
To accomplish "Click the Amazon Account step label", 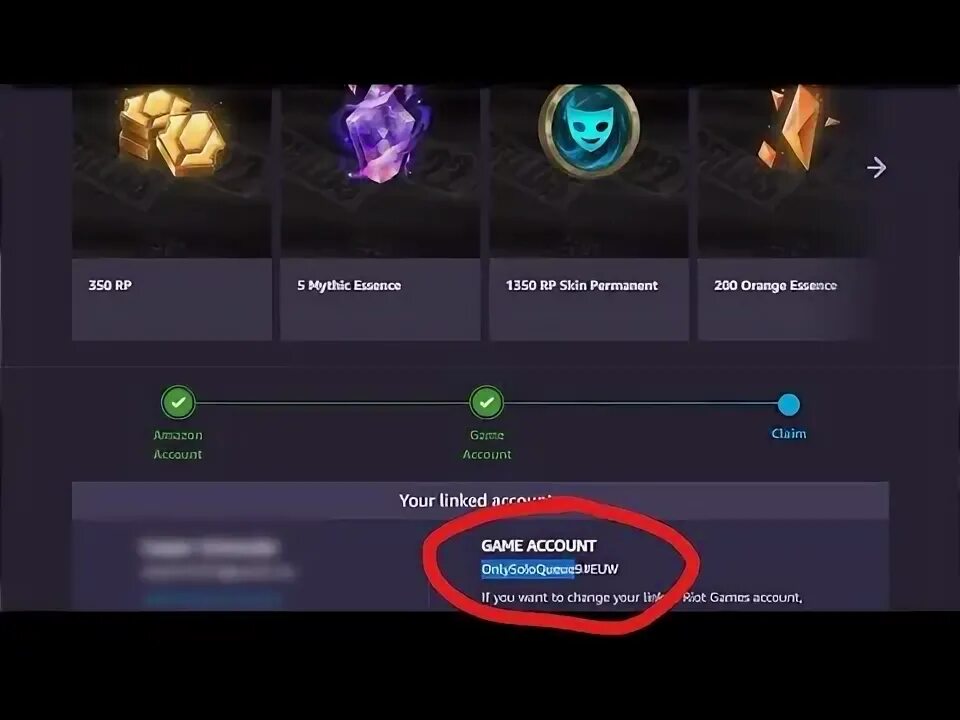I will (178, 444).
